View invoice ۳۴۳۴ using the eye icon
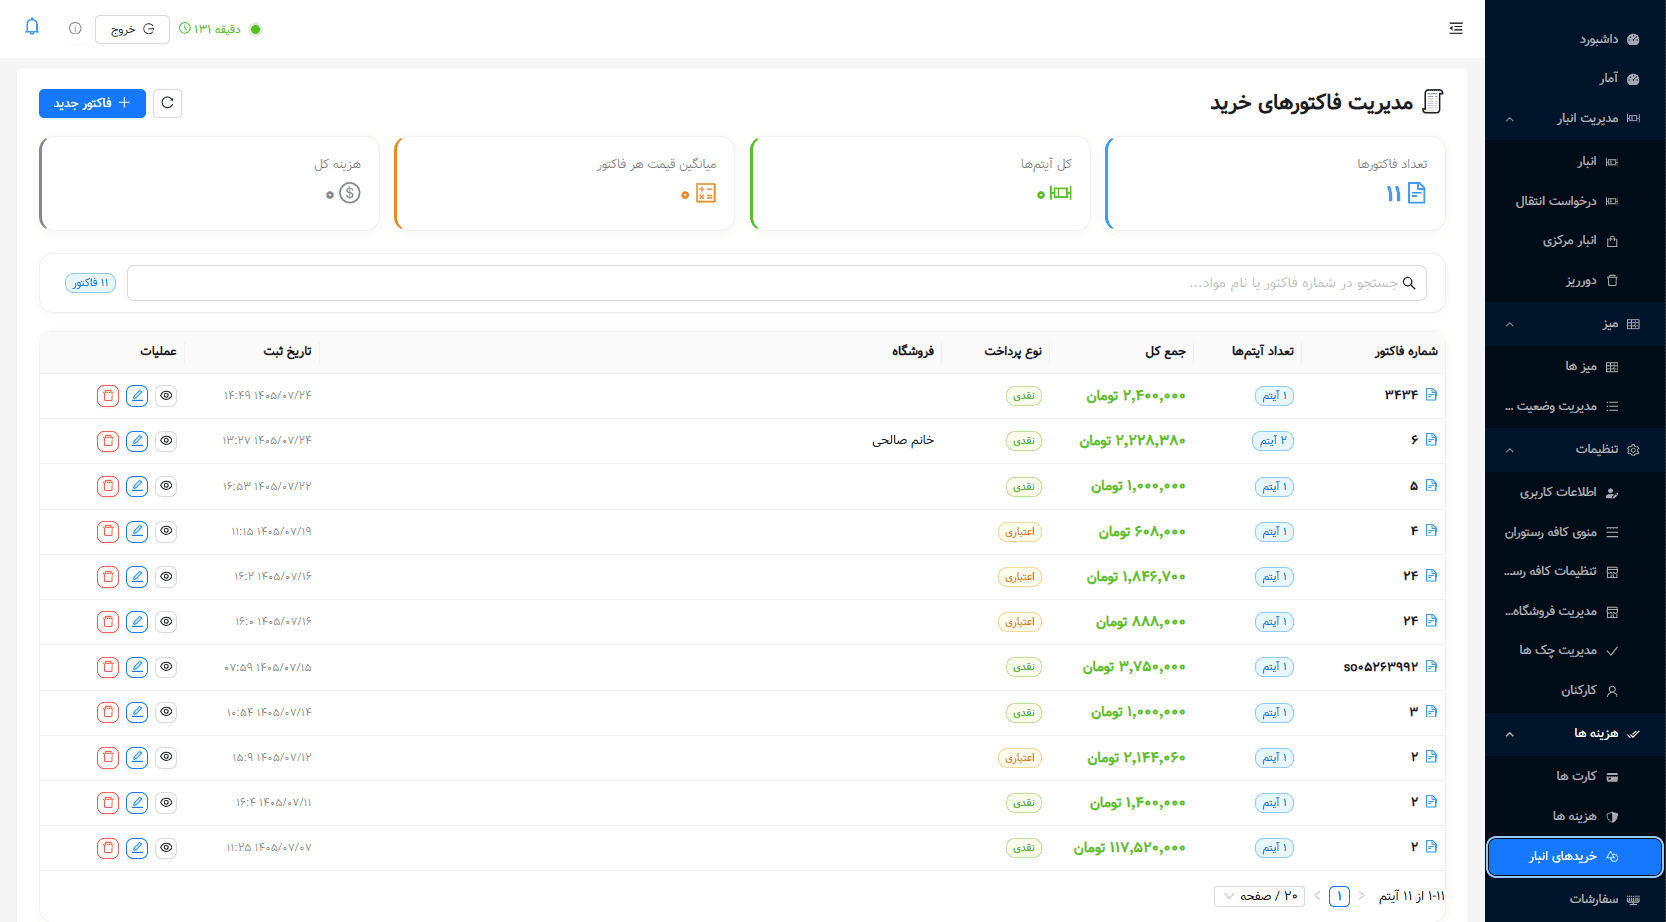Image resolution: width=1666 pixels, height=922 pixels. 167,396
